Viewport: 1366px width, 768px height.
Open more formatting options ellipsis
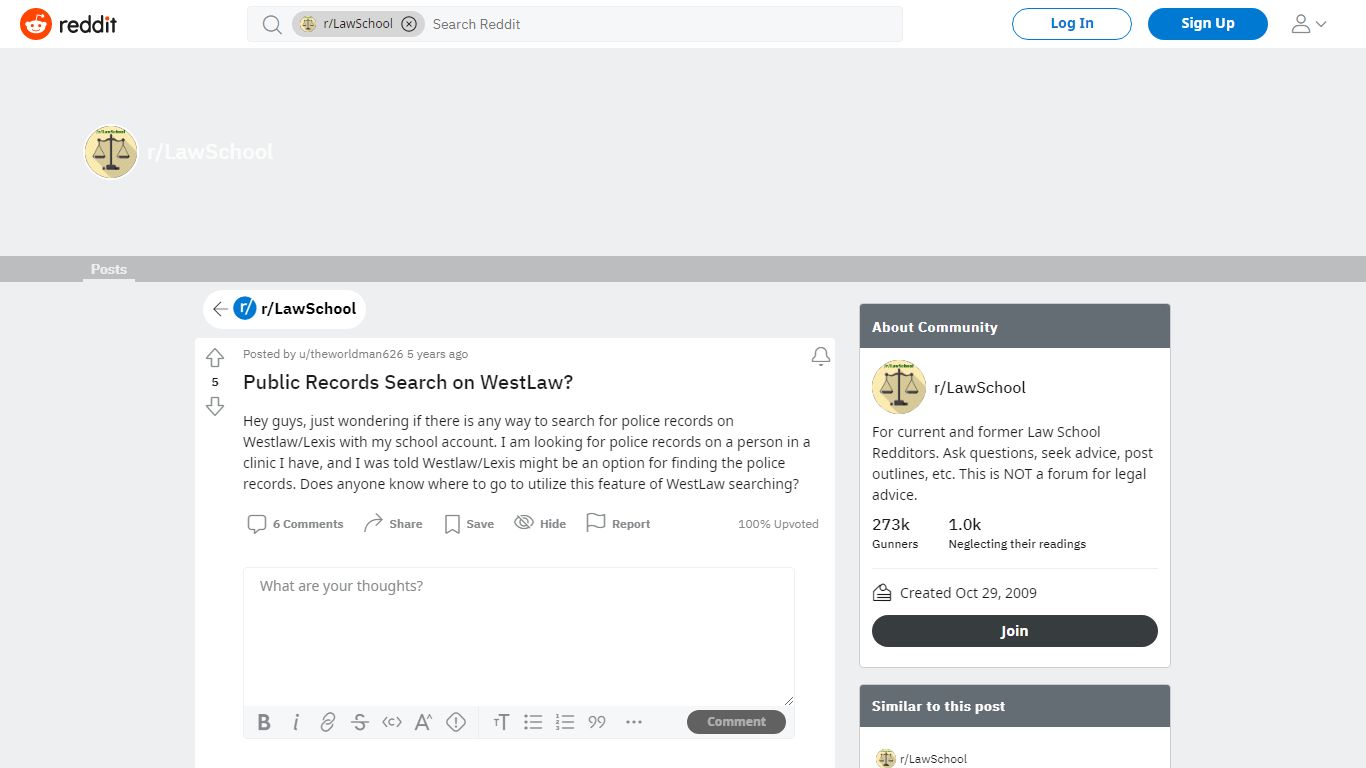click(x=634, y=722)
